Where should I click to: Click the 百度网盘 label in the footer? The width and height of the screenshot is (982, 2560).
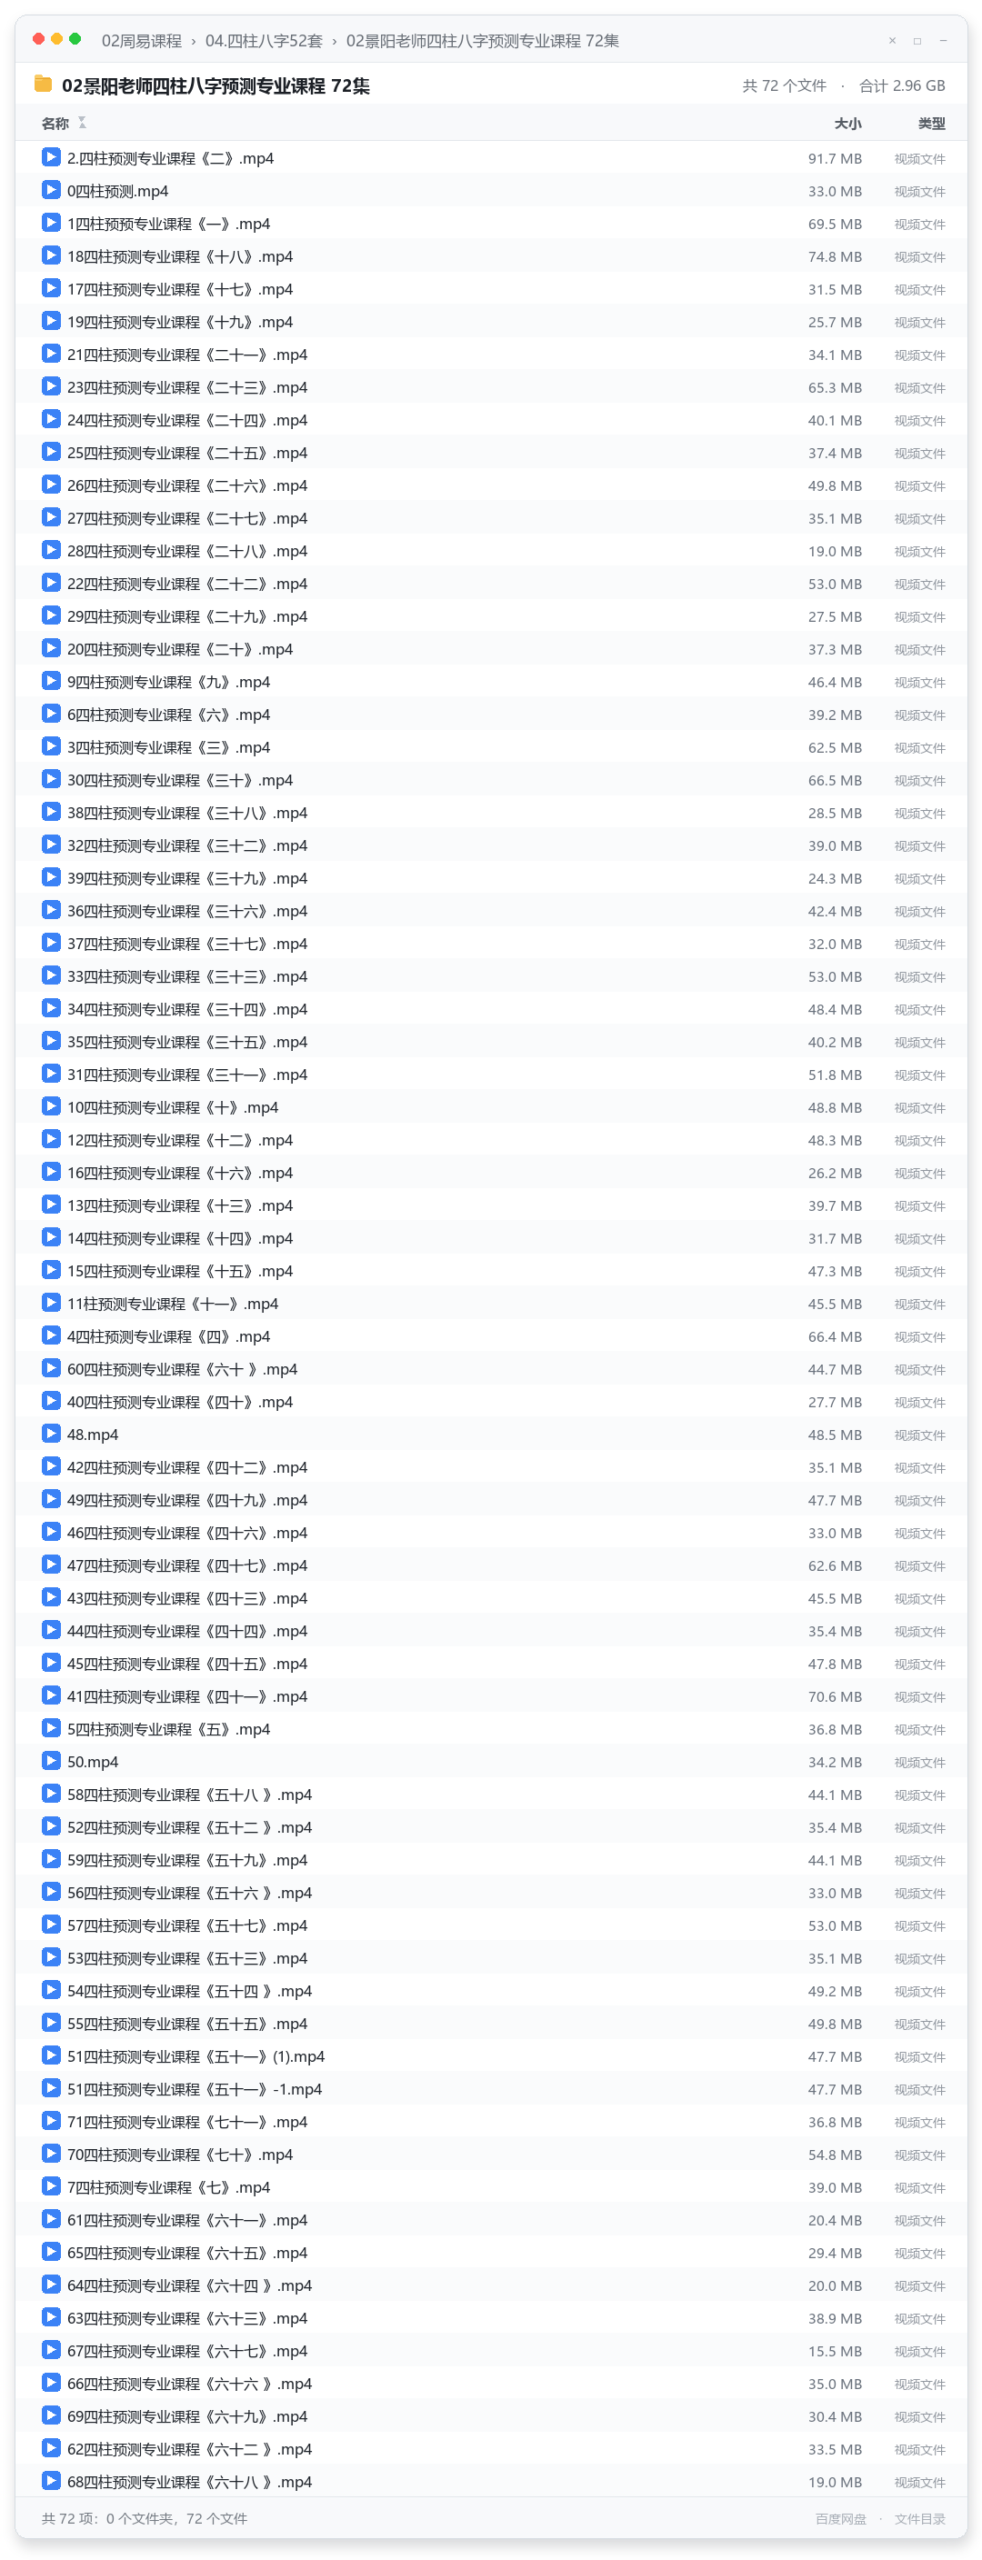(x=840, y=2518)
